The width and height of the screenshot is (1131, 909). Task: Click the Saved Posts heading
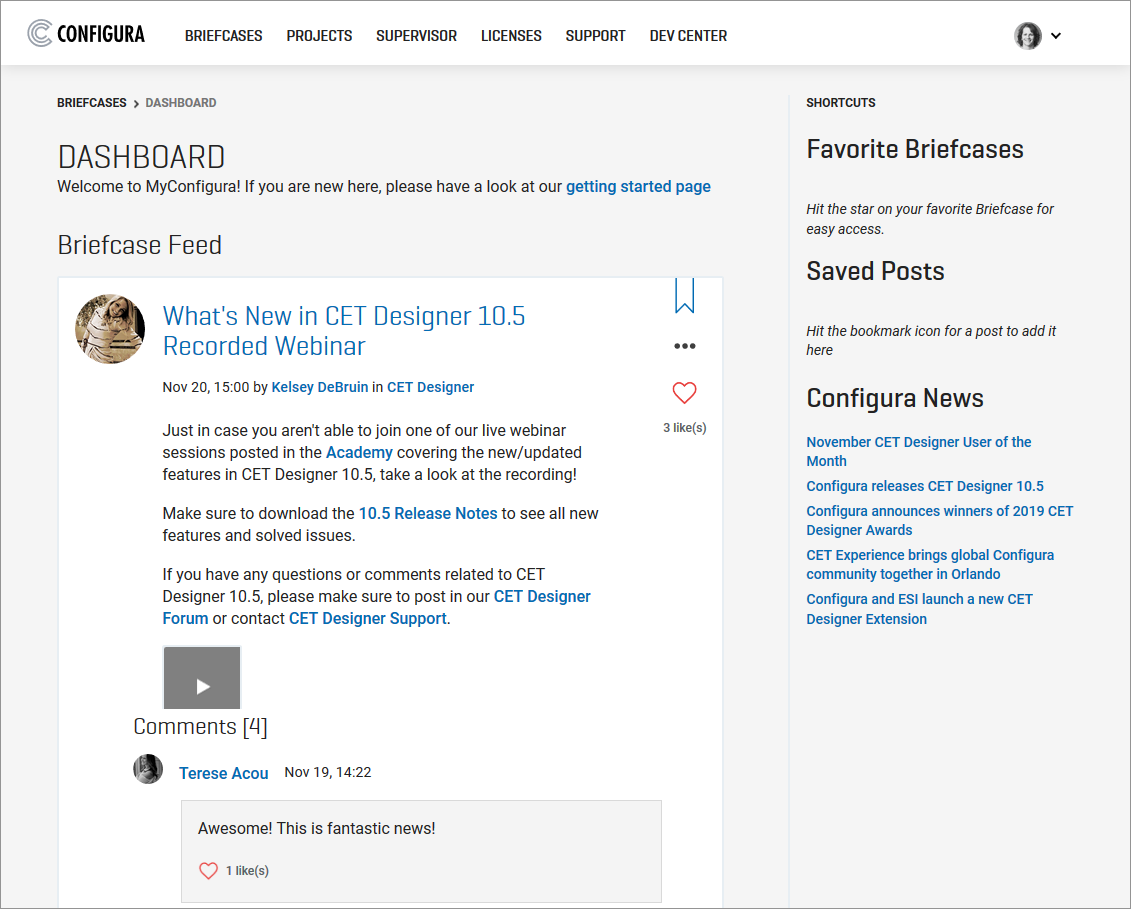point(875,271)
